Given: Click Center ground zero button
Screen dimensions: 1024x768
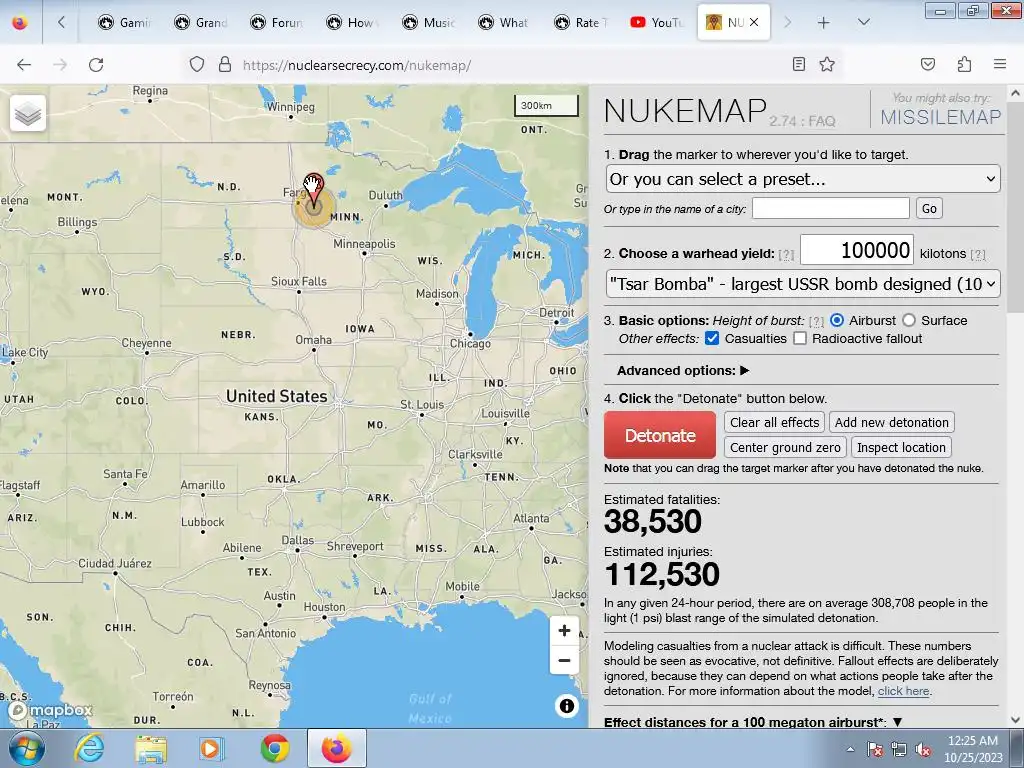Looking at the screenshot, I should [785, 447].
